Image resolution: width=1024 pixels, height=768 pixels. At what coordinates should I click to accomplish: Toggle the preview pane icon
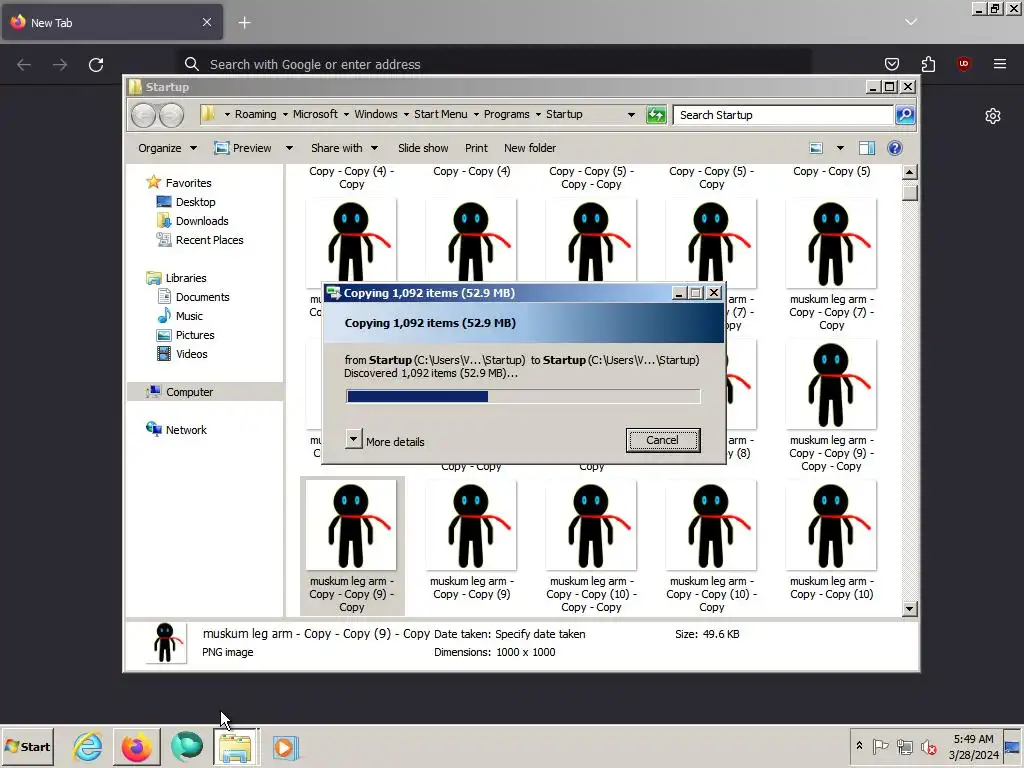click(x=867, y=148)
